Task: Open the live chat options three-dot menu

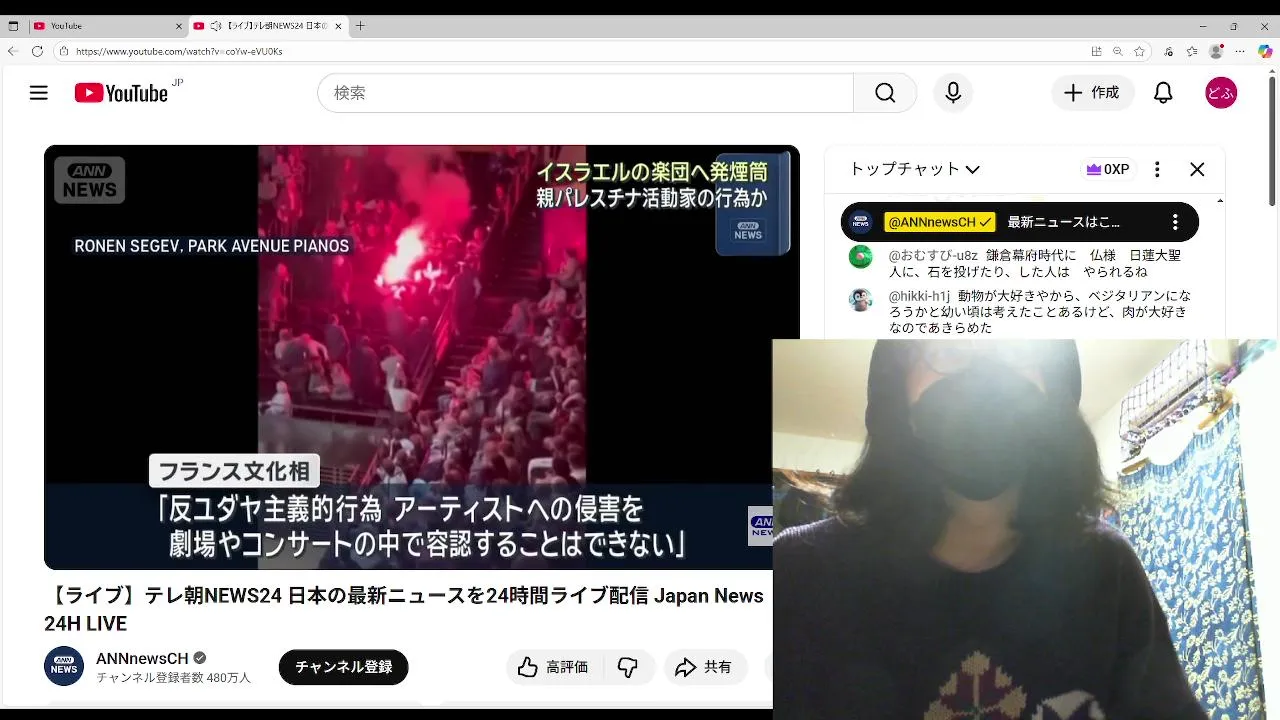Action: [1157, 169]
